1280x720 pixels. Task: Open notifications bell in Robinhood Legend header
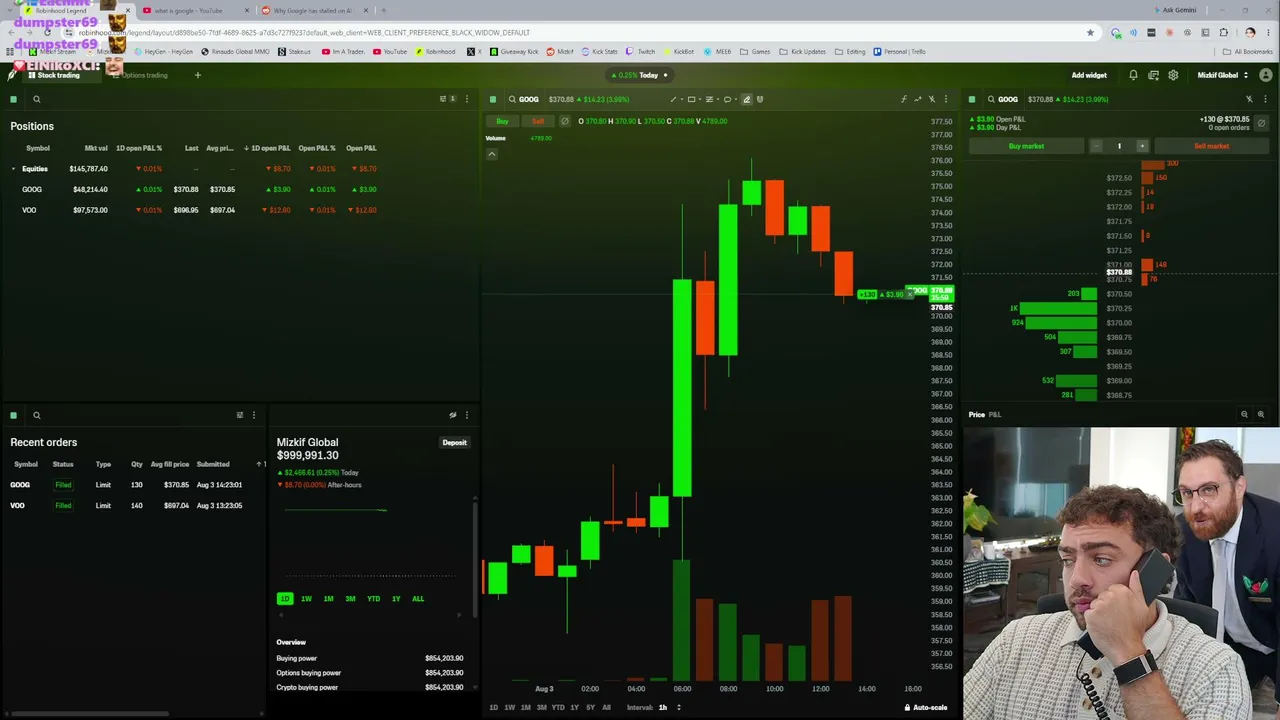[x=1133, y=75]
